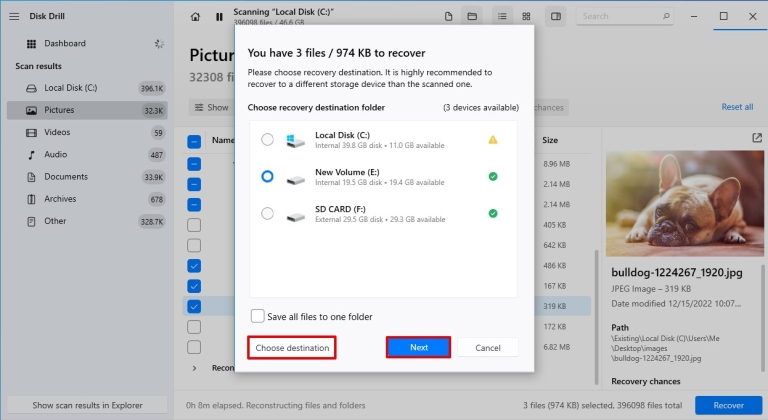Open preview in external window icon
Viewport: 768px width, 420px height.
click(757, 138)
